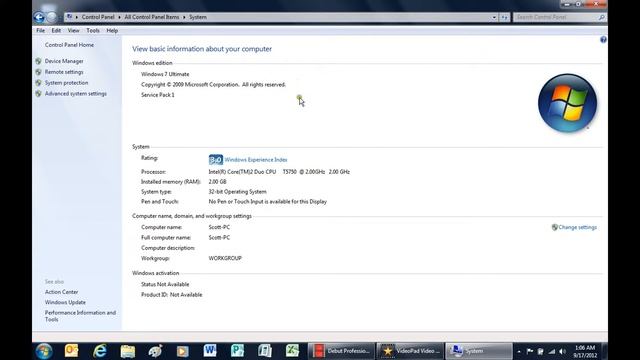The height and width of the screenshot is (360, 640).
Task: Open the Windows Experience Index link
Action: click(x=256, y=160)
